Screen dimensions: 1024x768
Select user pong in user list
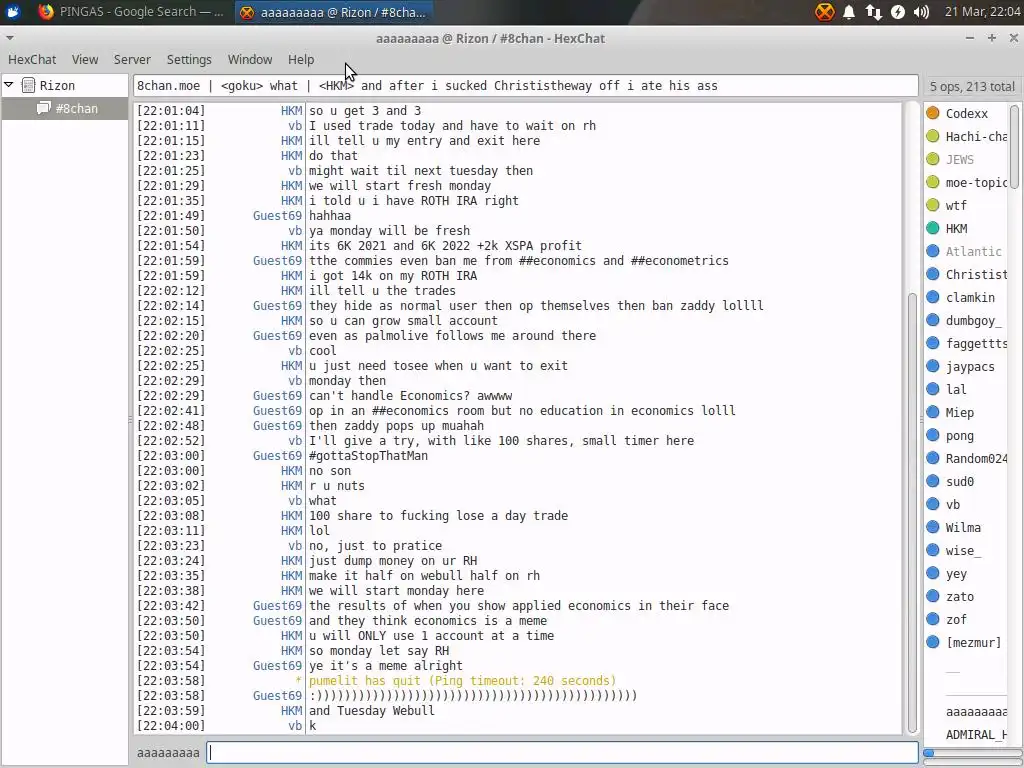pyautogui.click(x=959, y=436)
